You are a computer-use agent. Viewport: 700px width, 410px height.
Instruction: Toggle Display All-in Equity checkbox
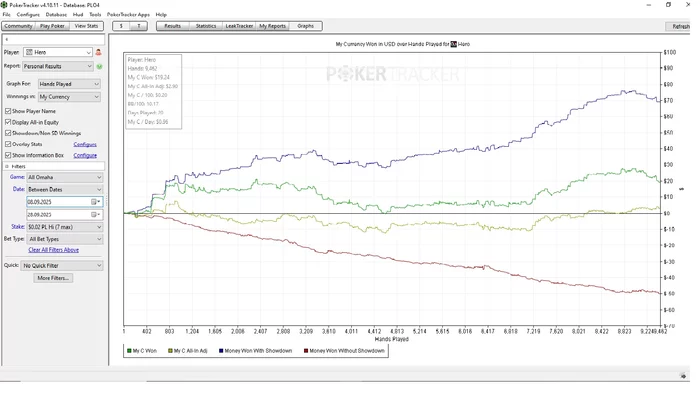8,122
